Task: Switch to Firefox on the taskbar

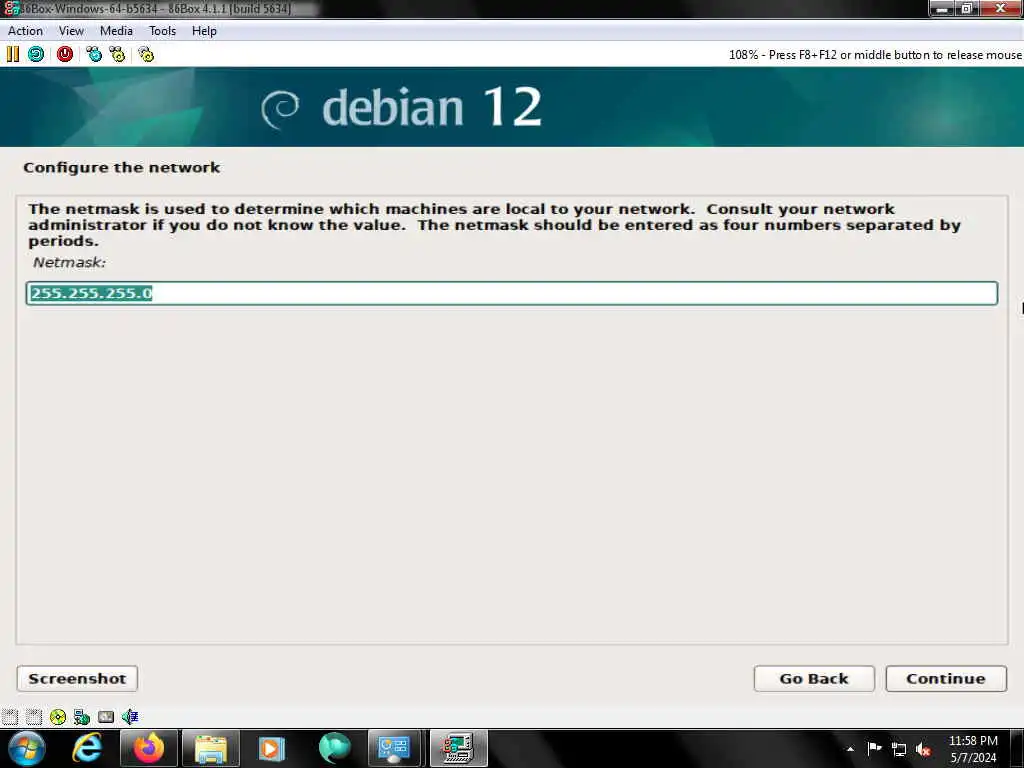Action: [x=149, y=748]
